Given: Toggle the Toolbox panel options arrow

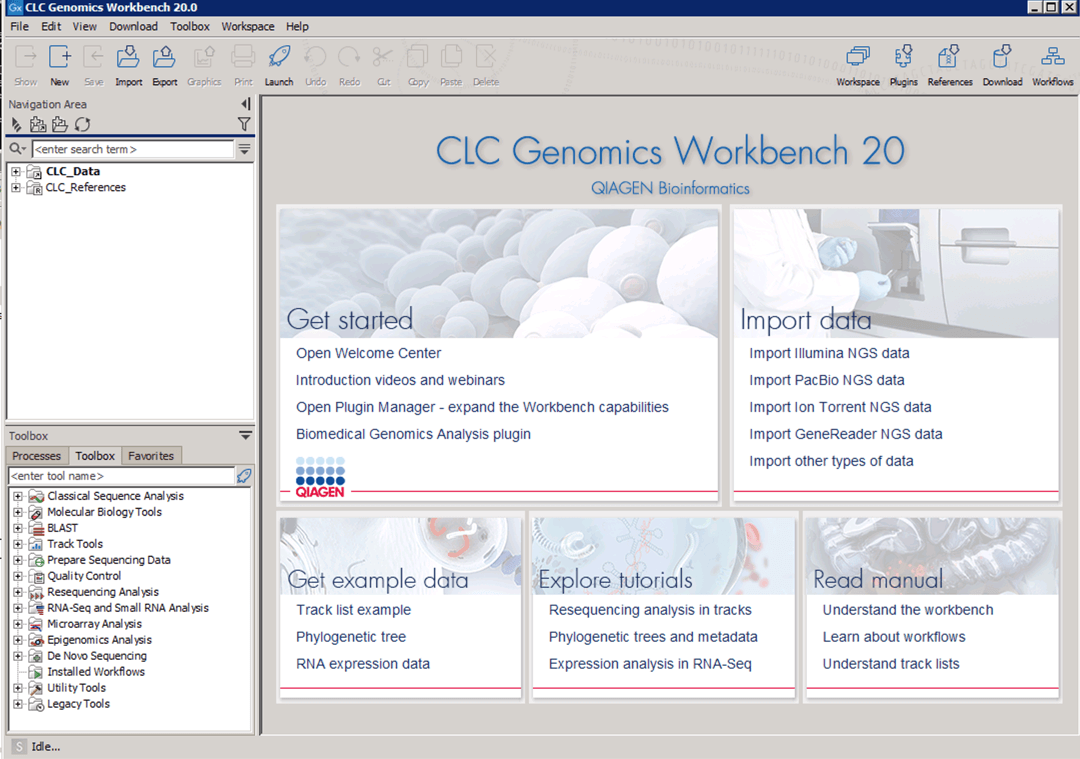Looking at the screenshot, I should [x=245, y=435].
